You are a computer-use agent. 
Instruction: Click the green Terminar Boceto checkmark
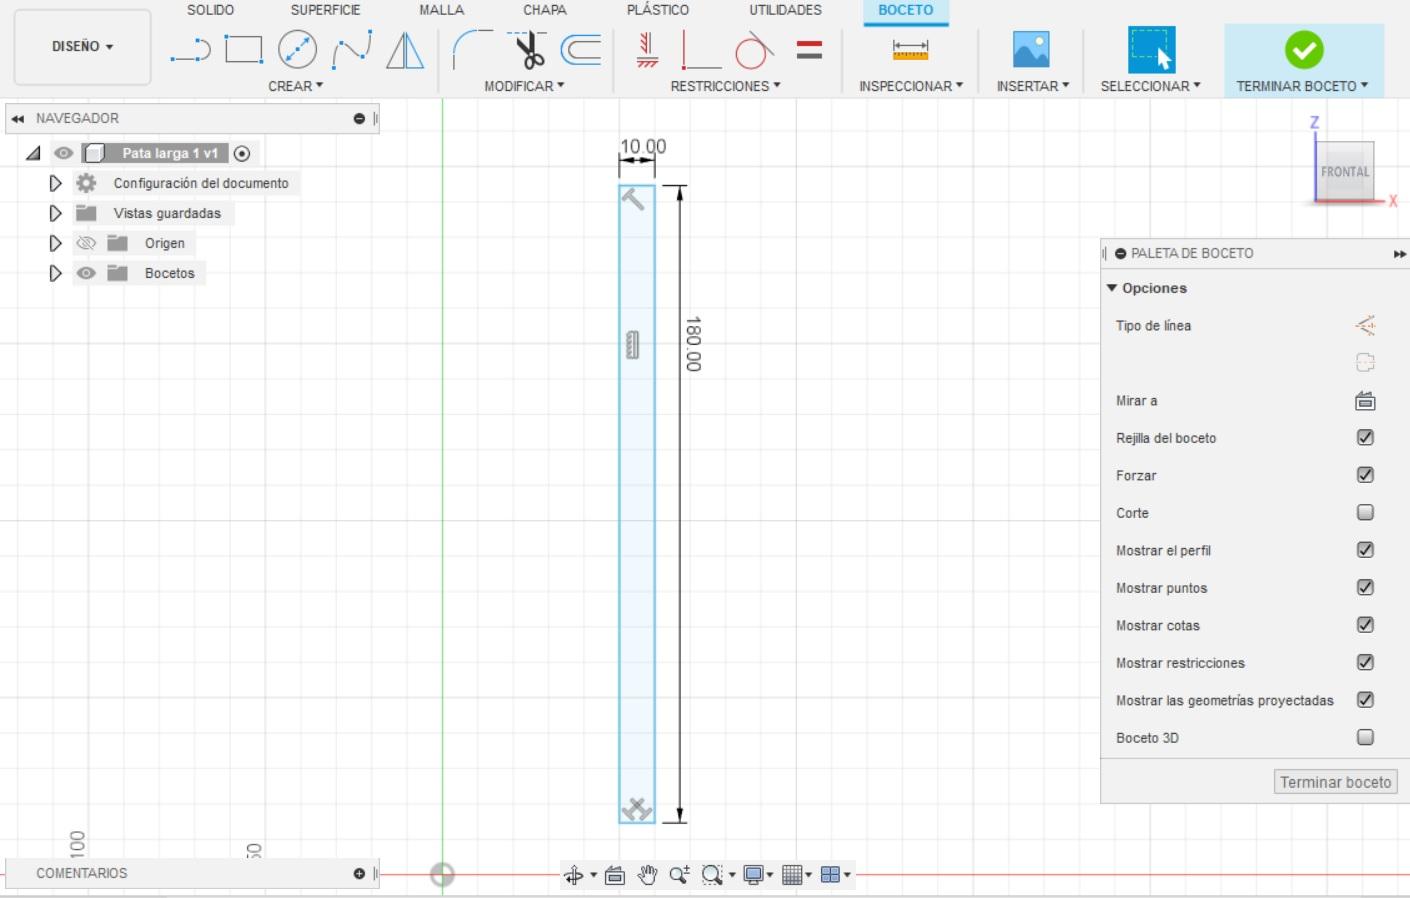click(1304, 49)
